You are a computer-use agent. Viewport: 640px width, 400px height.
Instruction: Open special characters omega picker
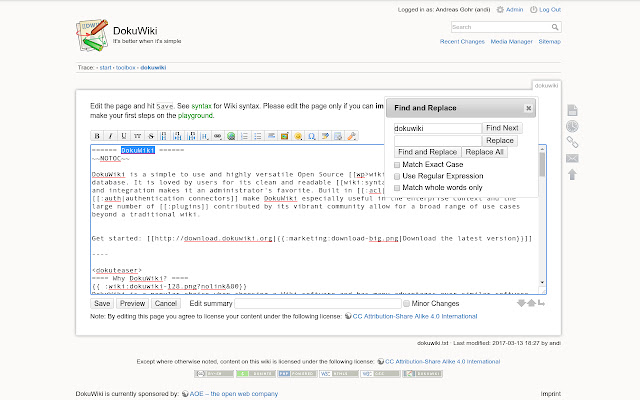point(311,136)
